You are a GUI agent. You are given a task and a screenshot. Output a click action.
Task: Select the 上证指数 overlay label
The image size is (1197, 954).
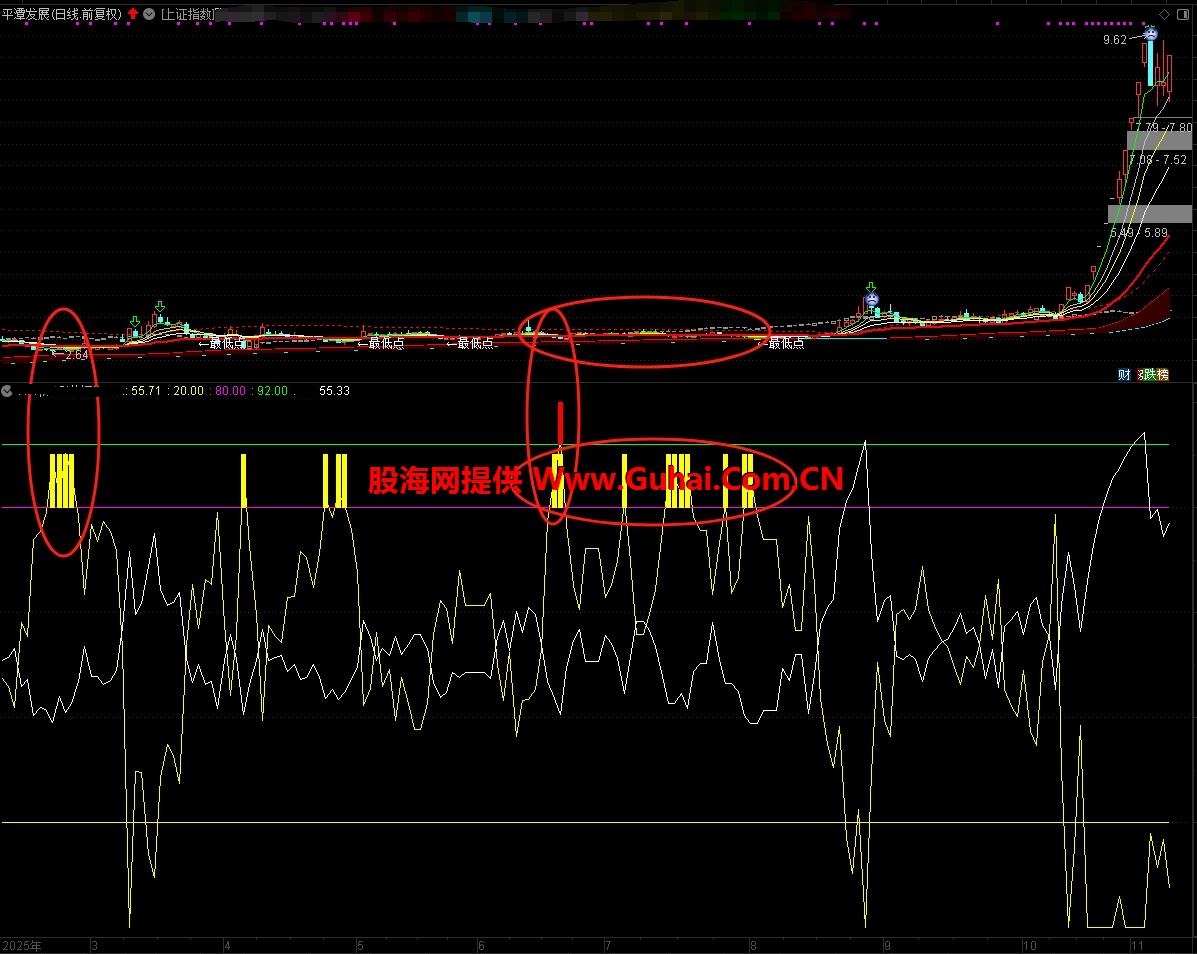[x=192, y=14]
